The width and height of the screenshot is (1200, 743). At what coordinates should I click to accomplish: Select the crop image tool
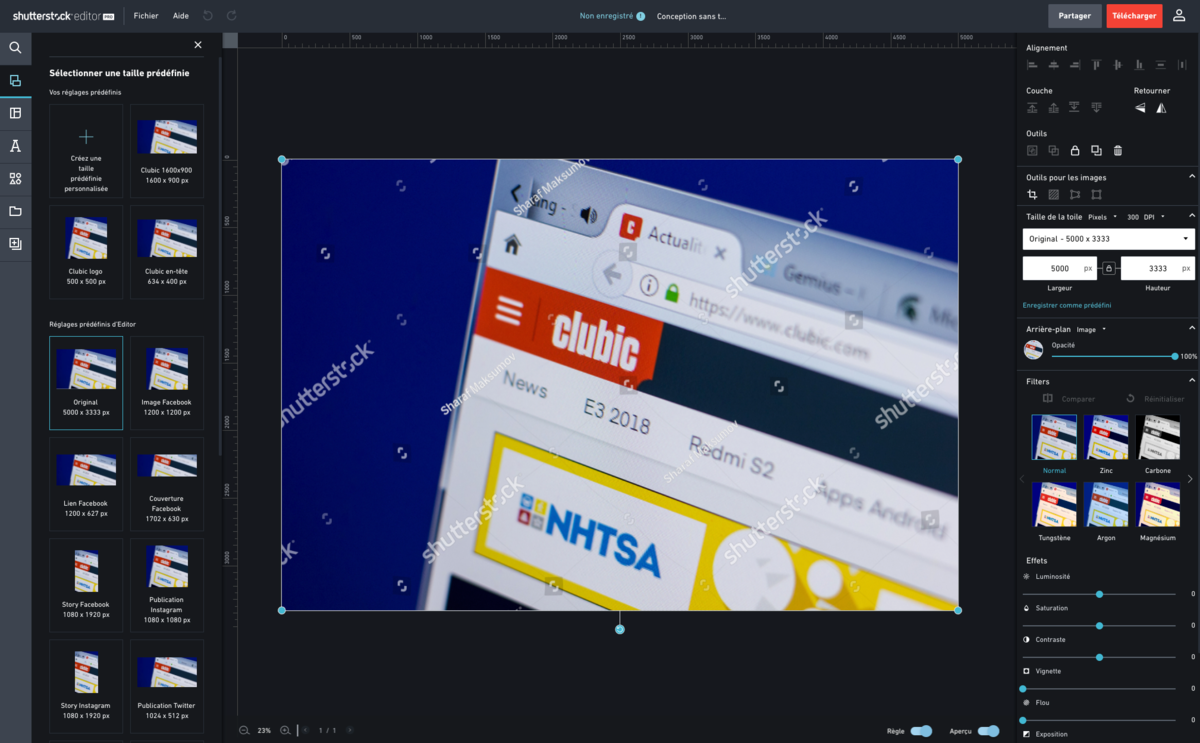[x=1033, y=194]
